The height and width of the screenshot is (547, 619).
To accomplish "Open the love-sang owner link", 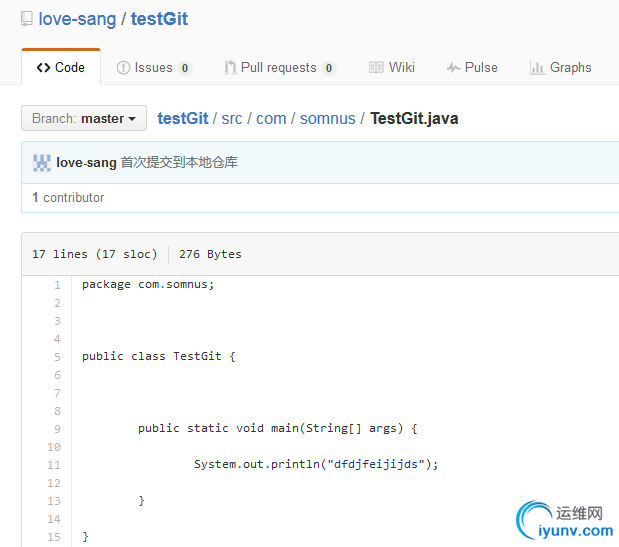I will (x=77, y=19).
